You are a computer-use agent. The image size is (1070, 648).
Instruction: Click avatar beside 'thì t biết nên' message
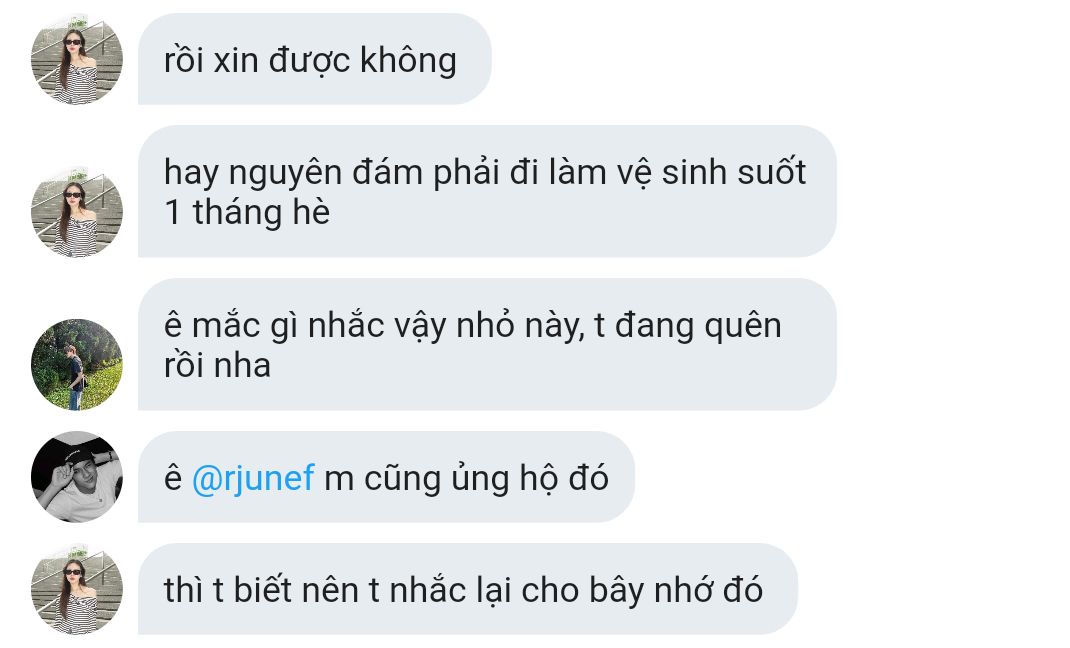pos(77,589)
